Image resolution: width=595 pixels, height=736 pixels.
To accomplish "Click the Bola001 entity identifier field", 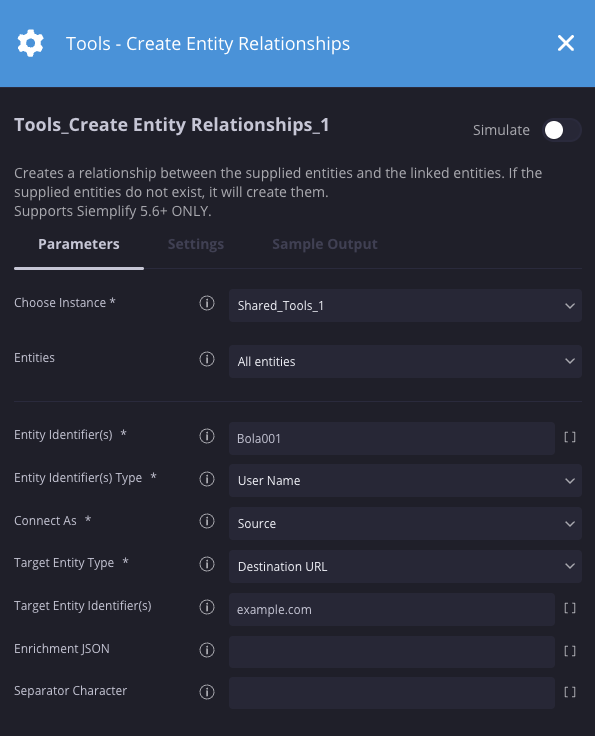I will pyautogui.click(x=392, y=438).
